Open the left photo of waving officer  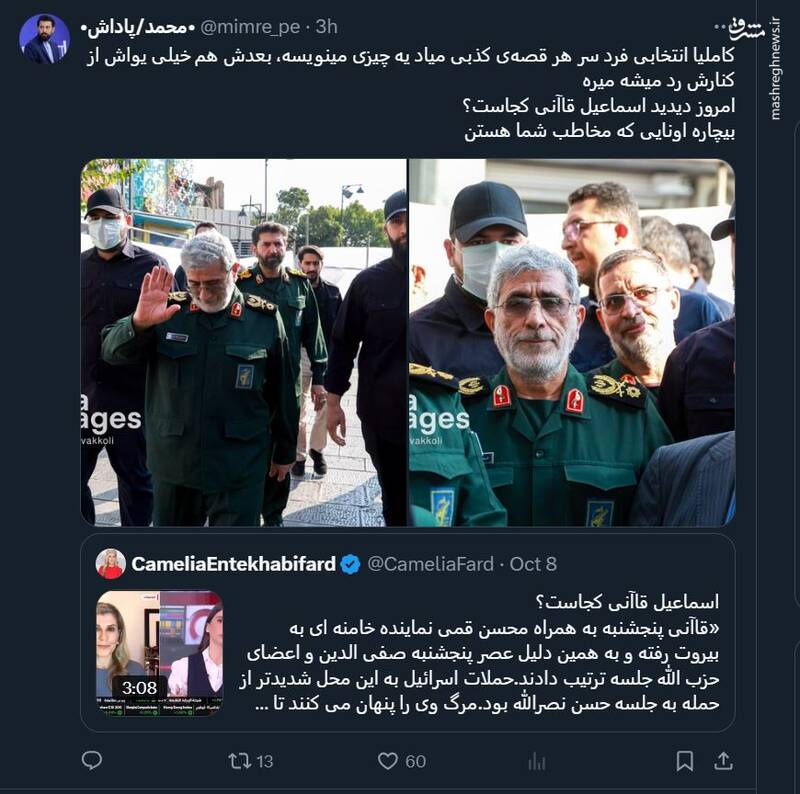tap(244, 342)
